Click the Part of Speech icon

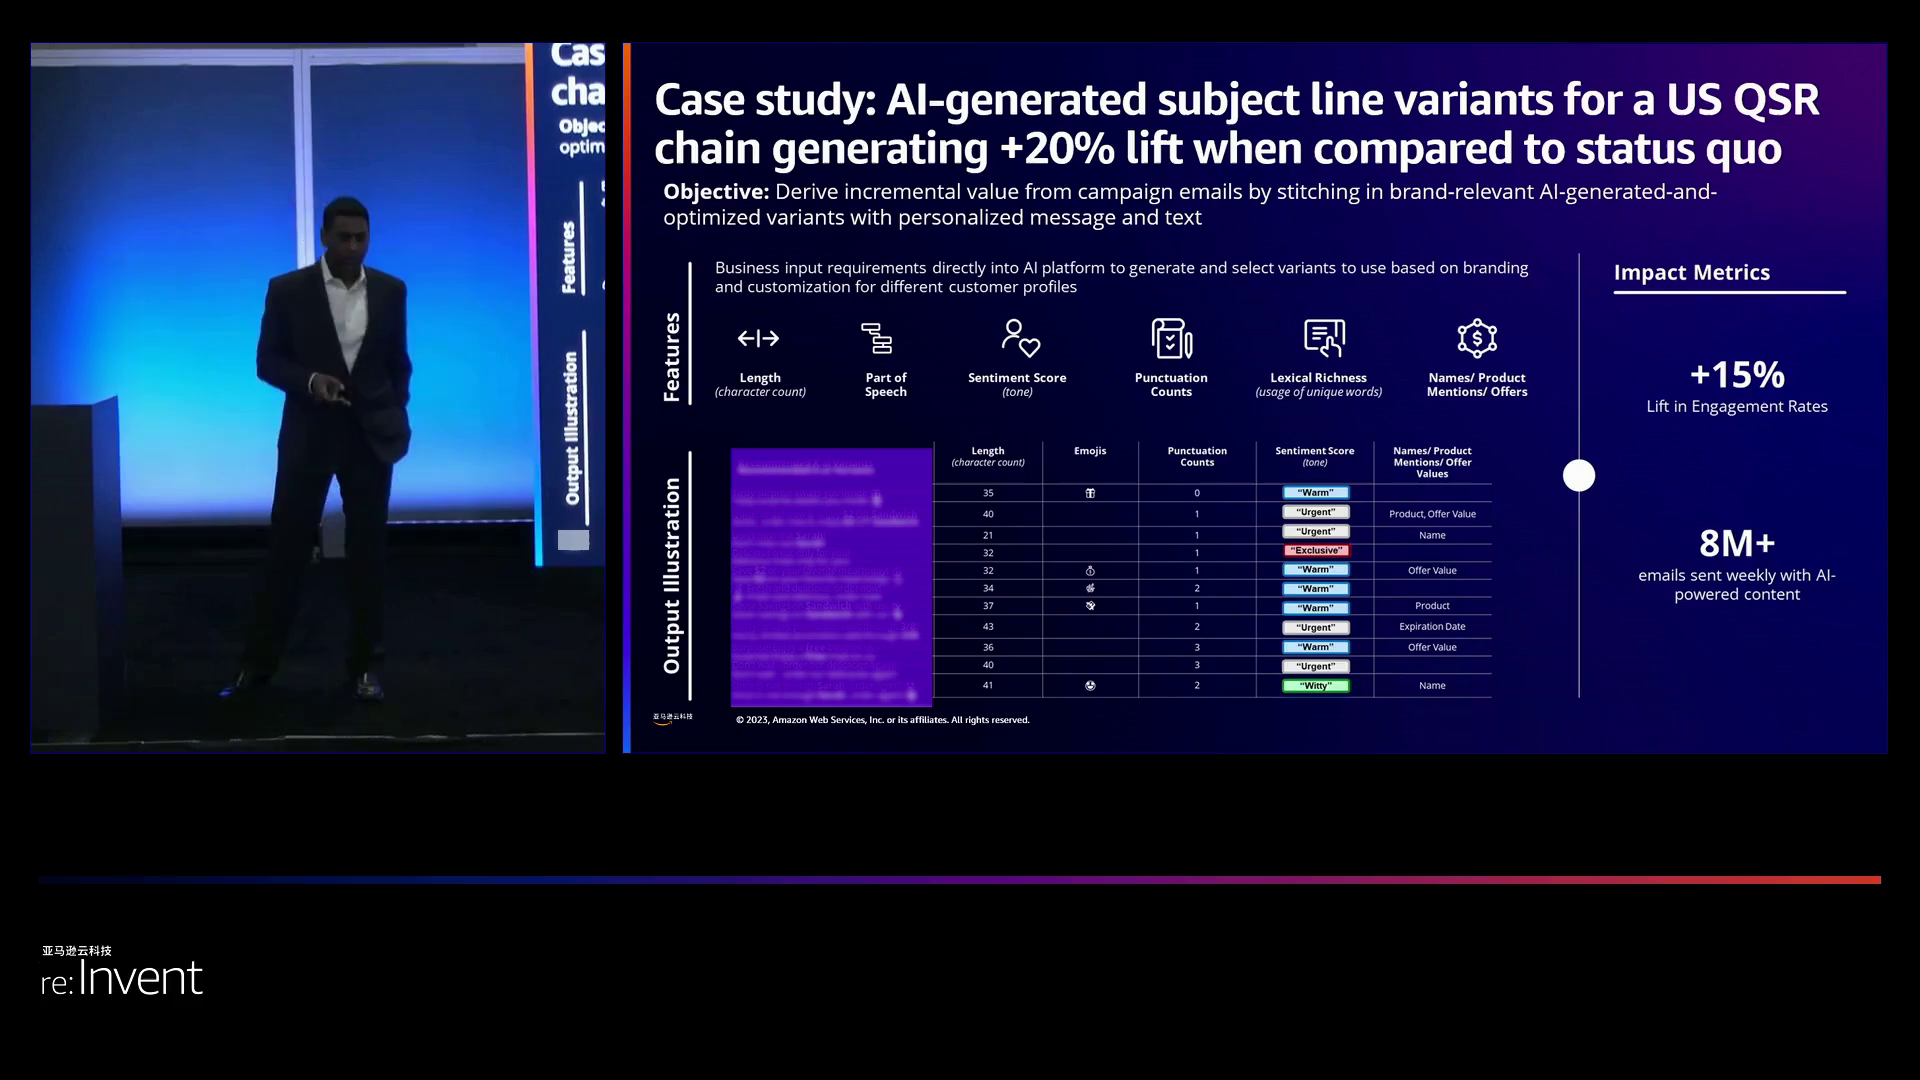coord(877,339)
